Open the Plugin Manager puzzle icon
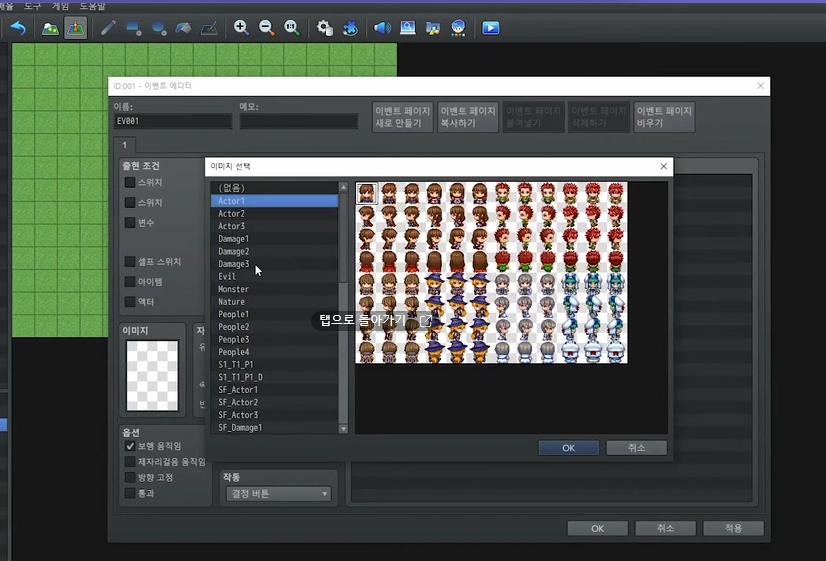Viewport: 826px width, 561px height. pyautogui.click(x=350, y=28)
